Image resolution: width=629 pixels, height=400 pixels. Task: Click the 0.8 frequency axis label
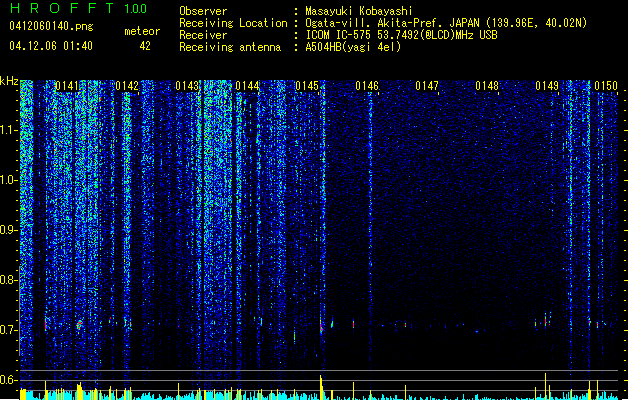(x=9, y=280)
